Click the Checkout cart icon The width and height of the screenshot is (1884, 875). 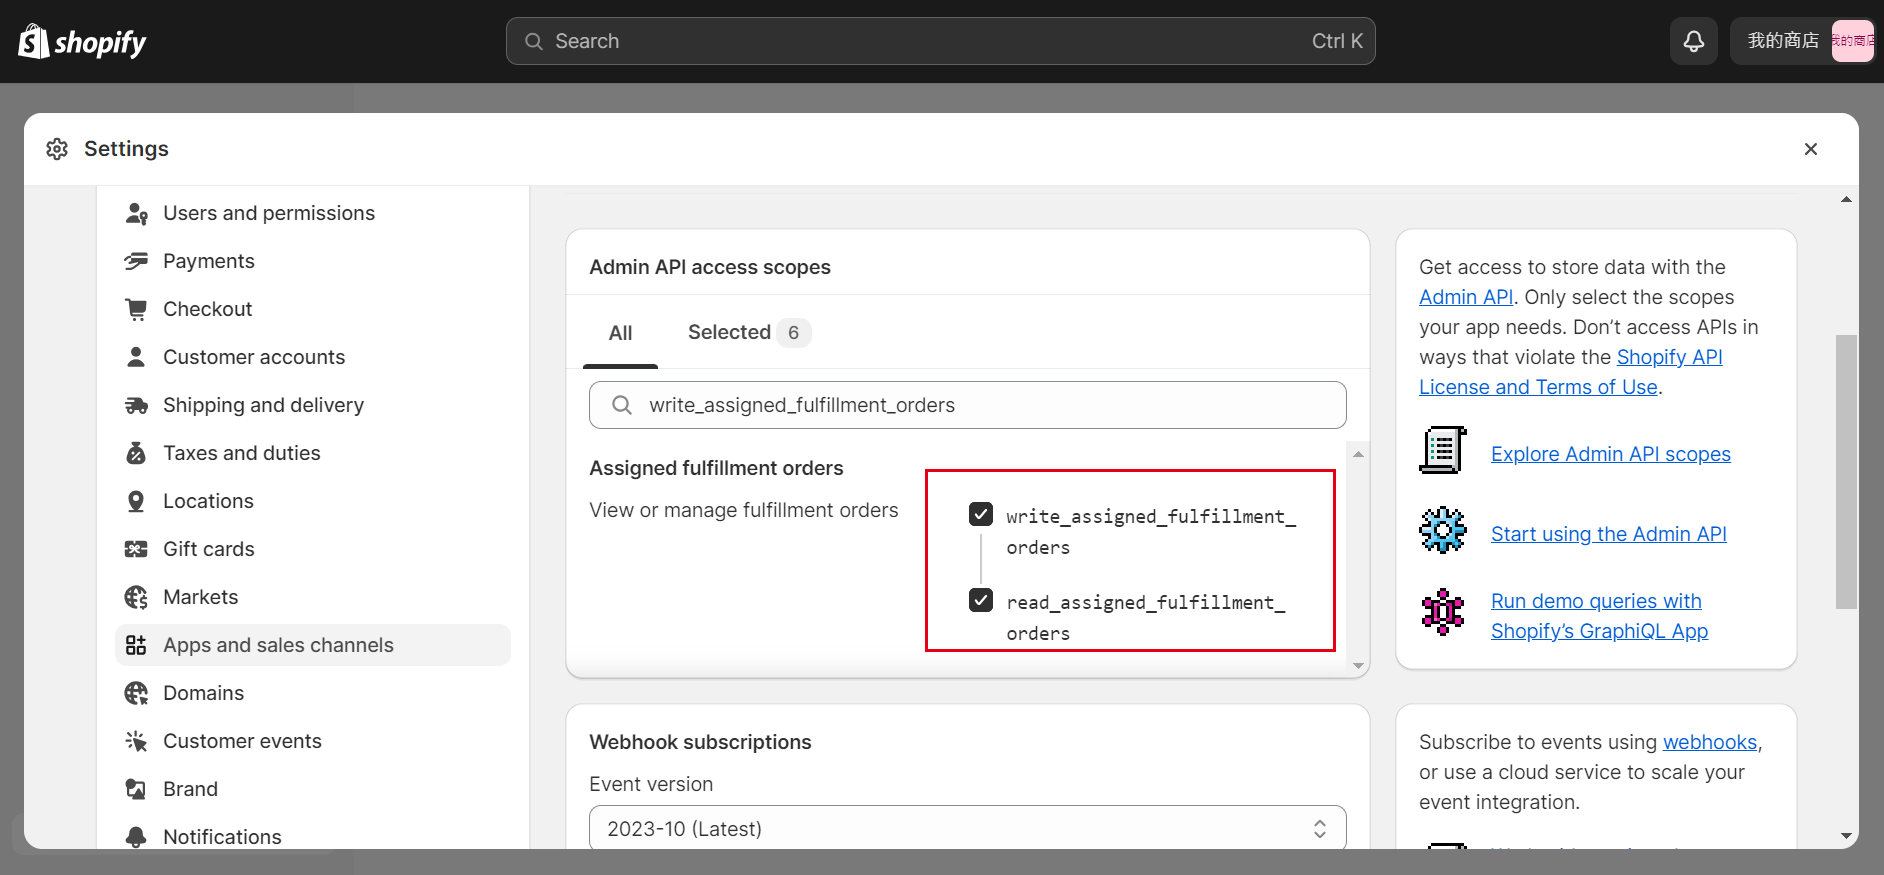pyautogui.click(x=136, y=309)
